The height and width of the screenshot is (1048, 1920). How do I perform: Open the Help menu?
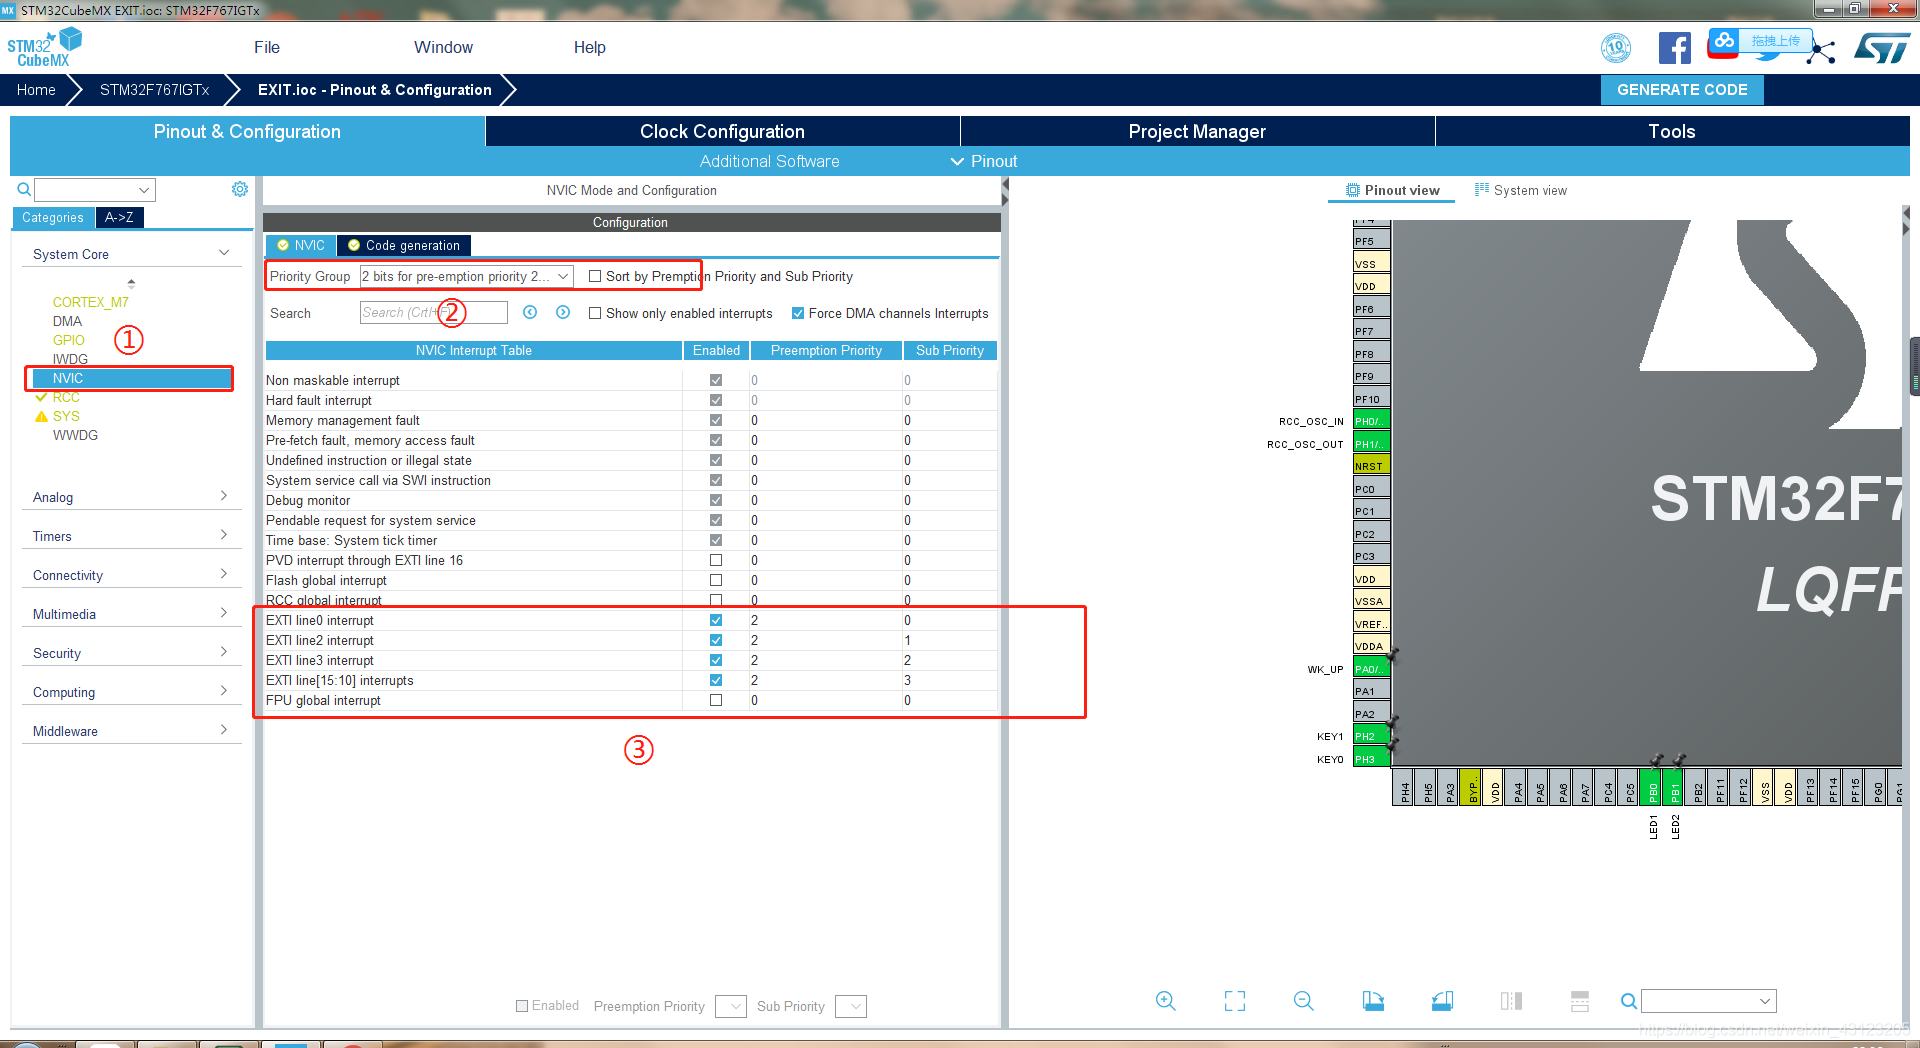tap(589, 47)
